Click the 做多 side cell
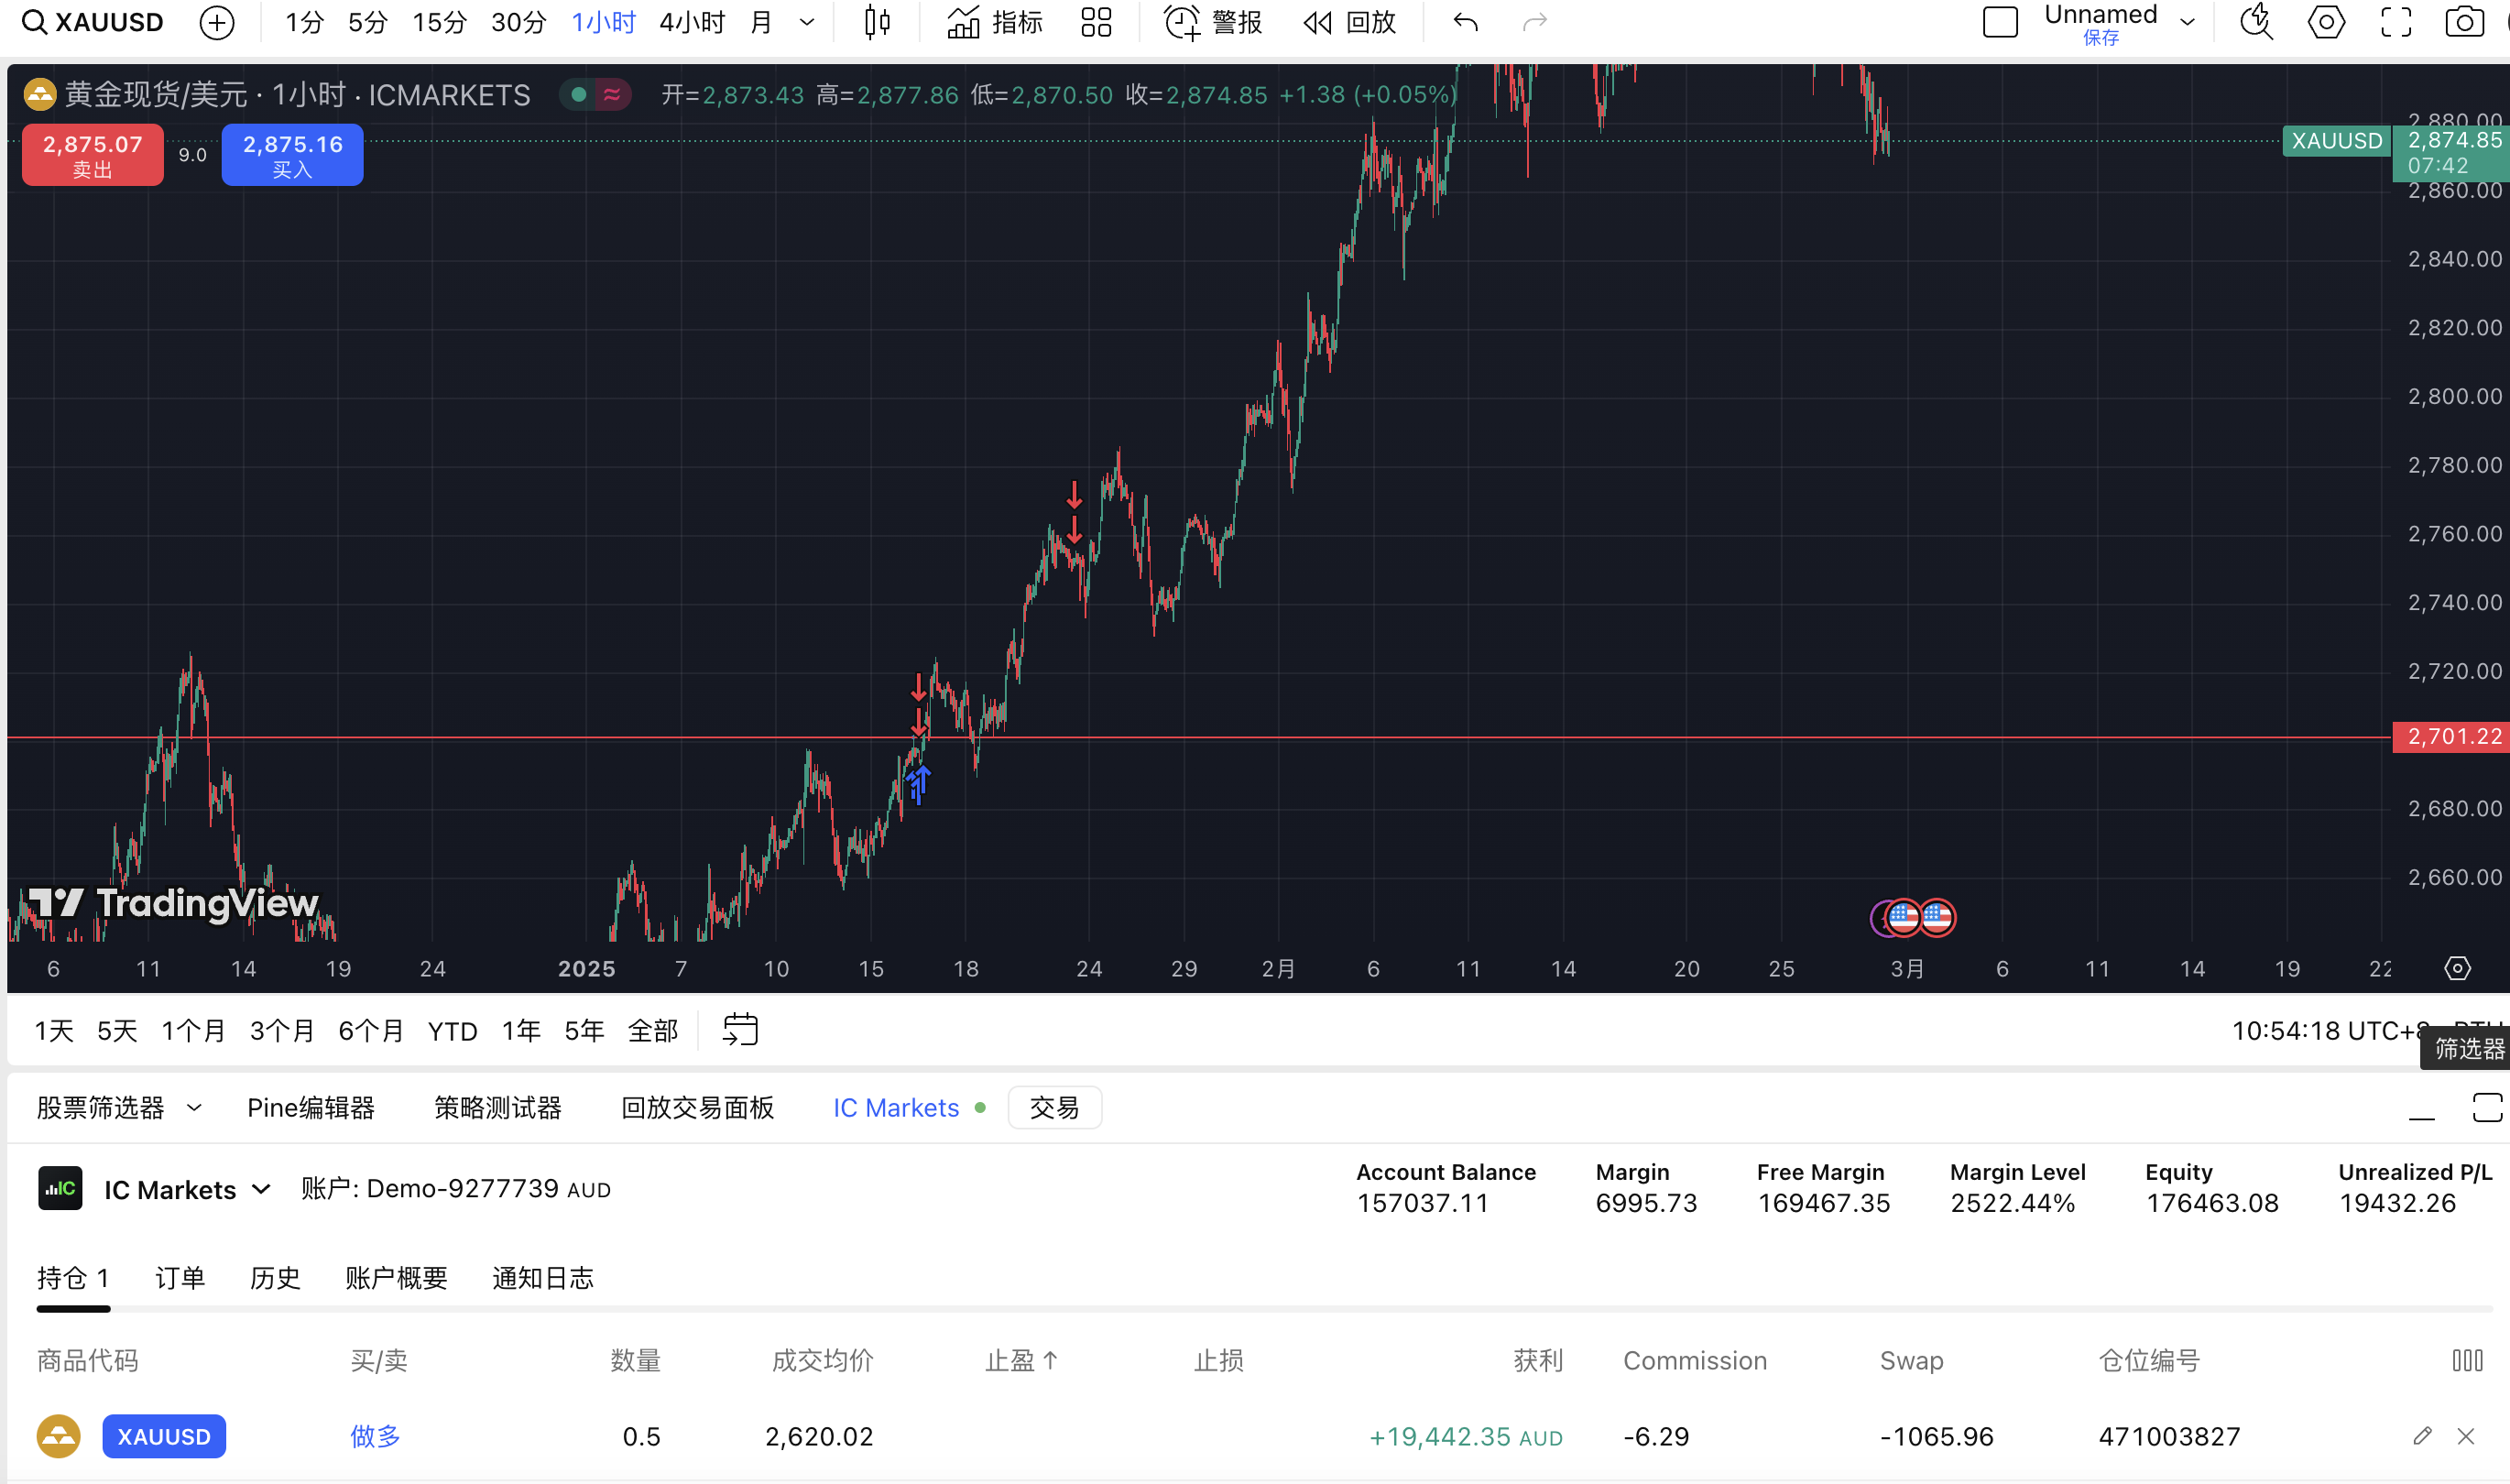 [x=375, y=1436]
